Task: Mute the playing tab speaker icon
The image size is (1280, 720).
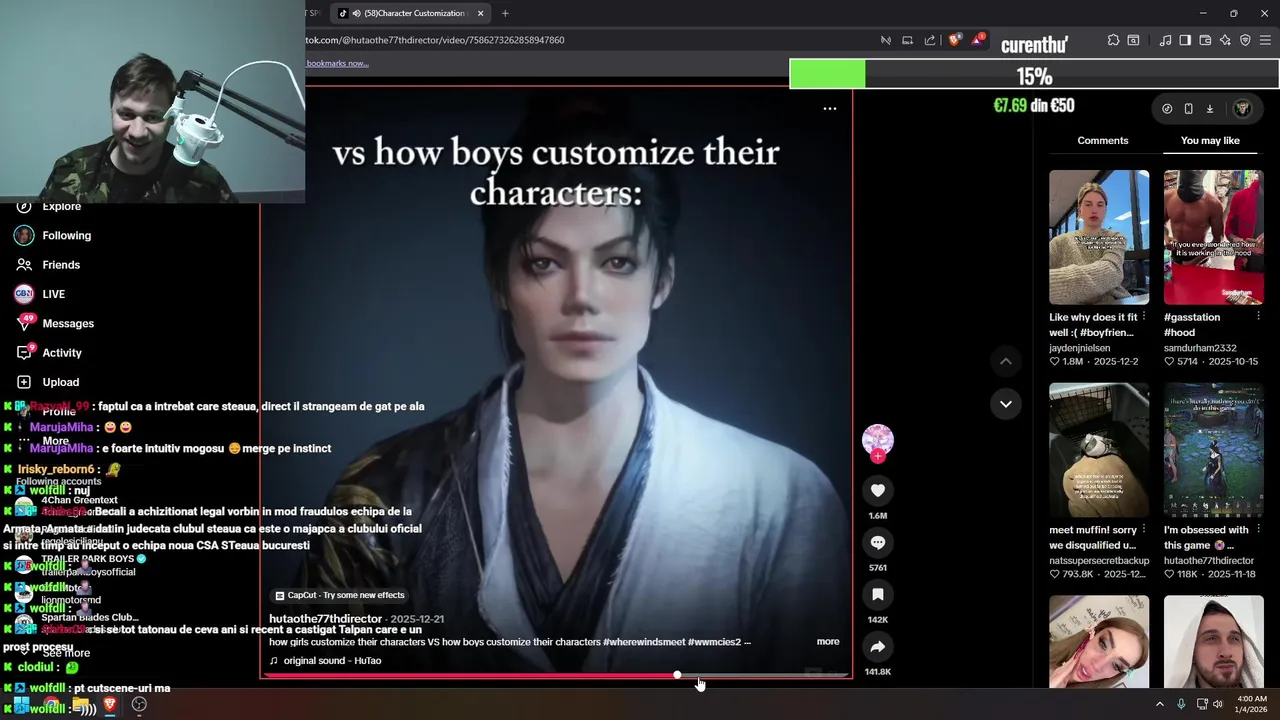Action: pos(357,13)
